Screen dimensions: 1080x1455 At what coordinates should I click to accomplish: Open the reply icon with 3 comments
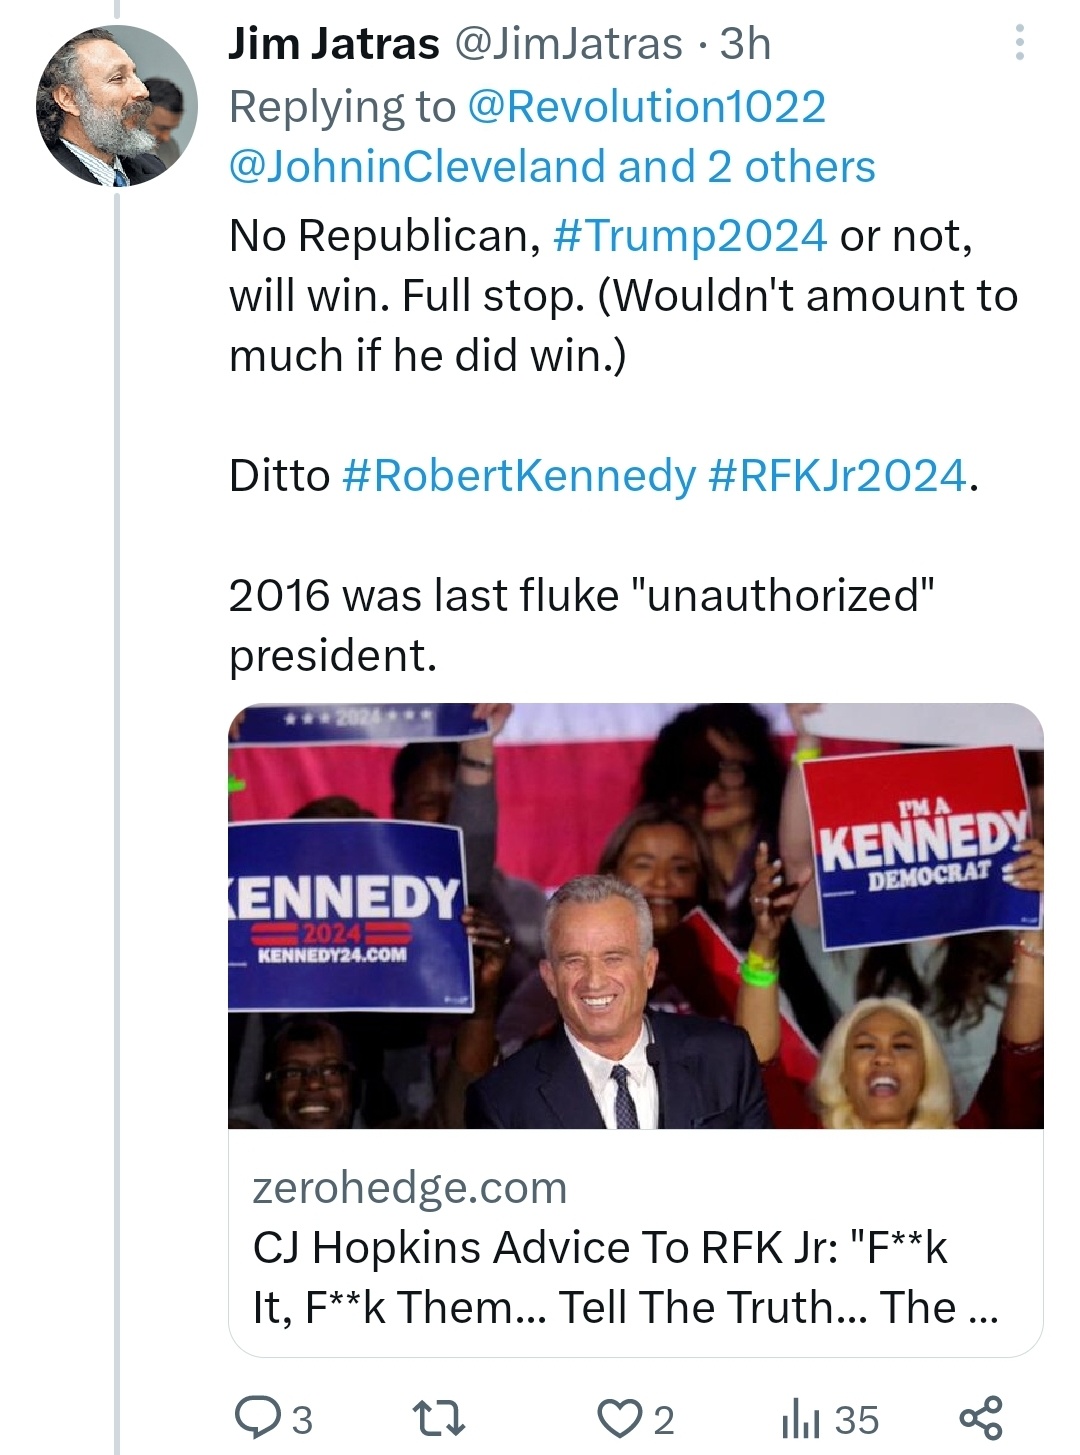pos(256,1417)
